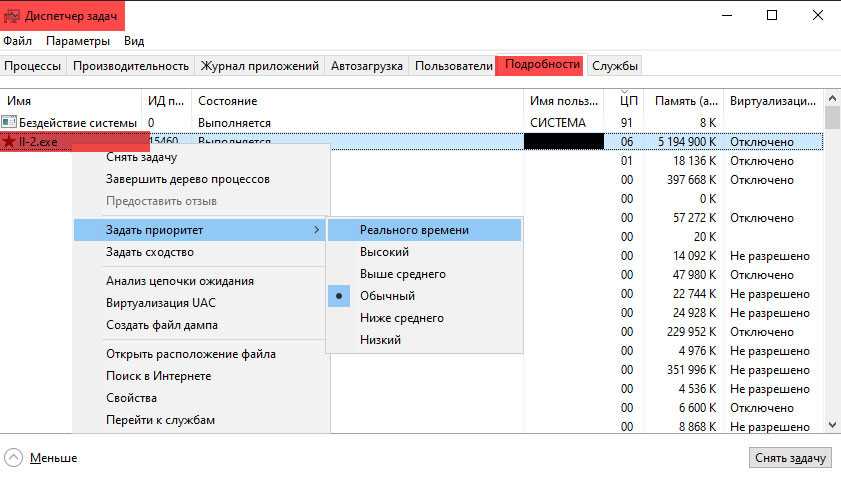
Task: Click the Меньше circle arrow icon
Action: pyautogui.click(x=14, y=457)
